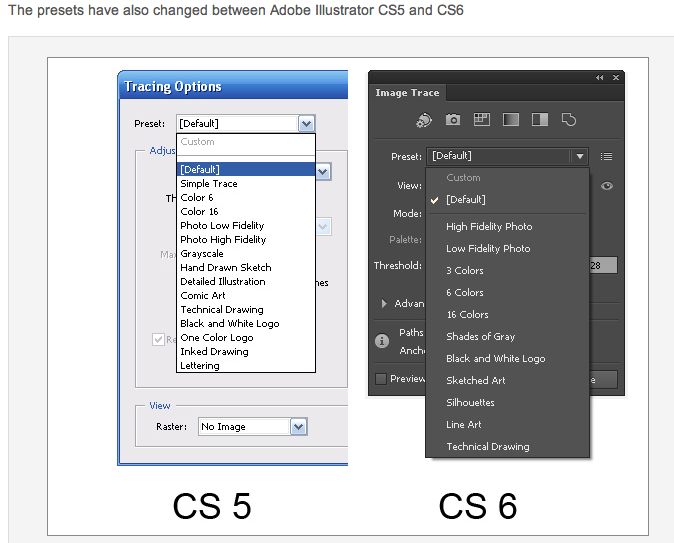Click the Trace button in Image Trace

click(603, 380)
